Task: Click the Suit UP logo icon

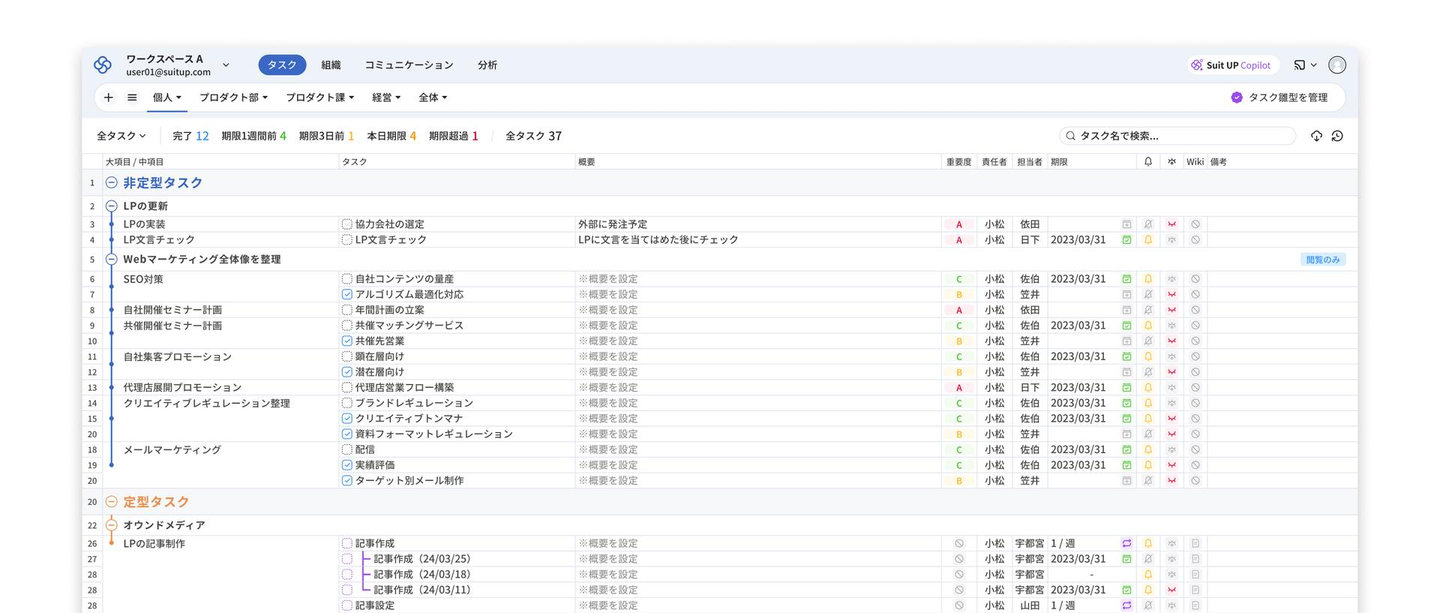Action: [102, 65]
